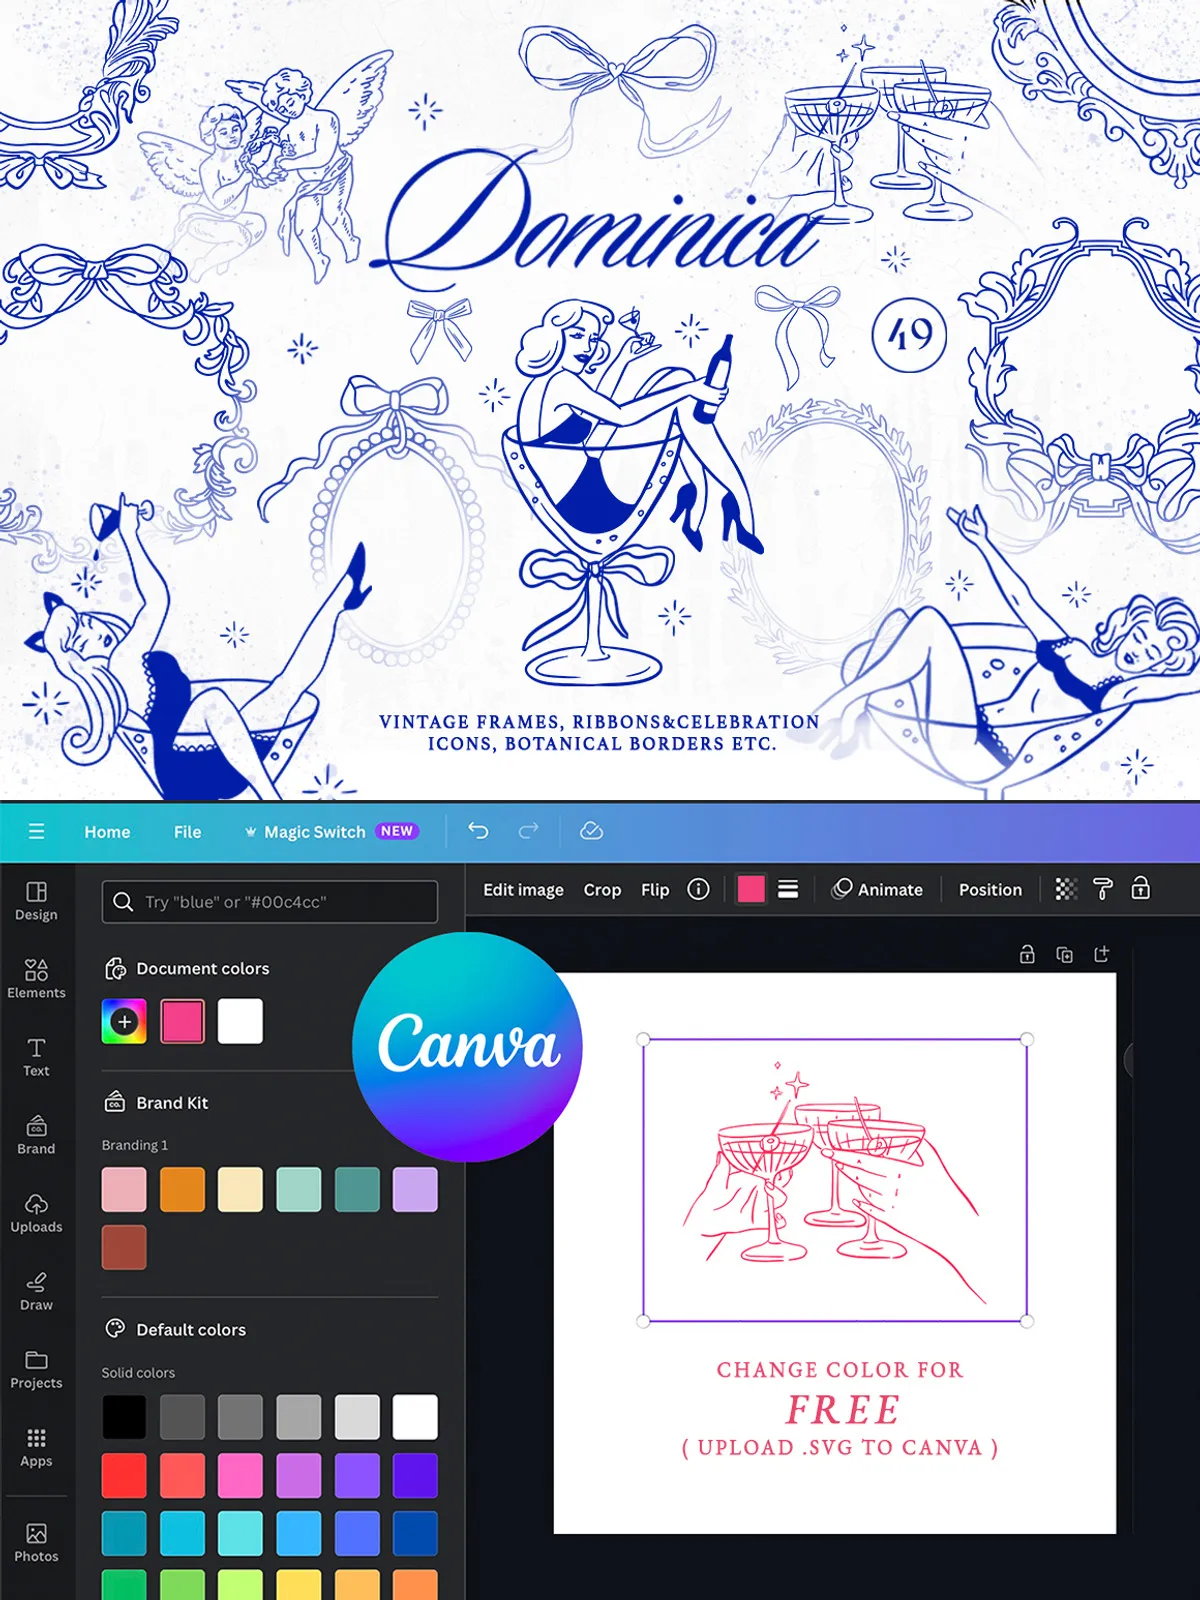Toggle the lock icon in toolbar
1200x1600 pixels.
[1140, 889]
